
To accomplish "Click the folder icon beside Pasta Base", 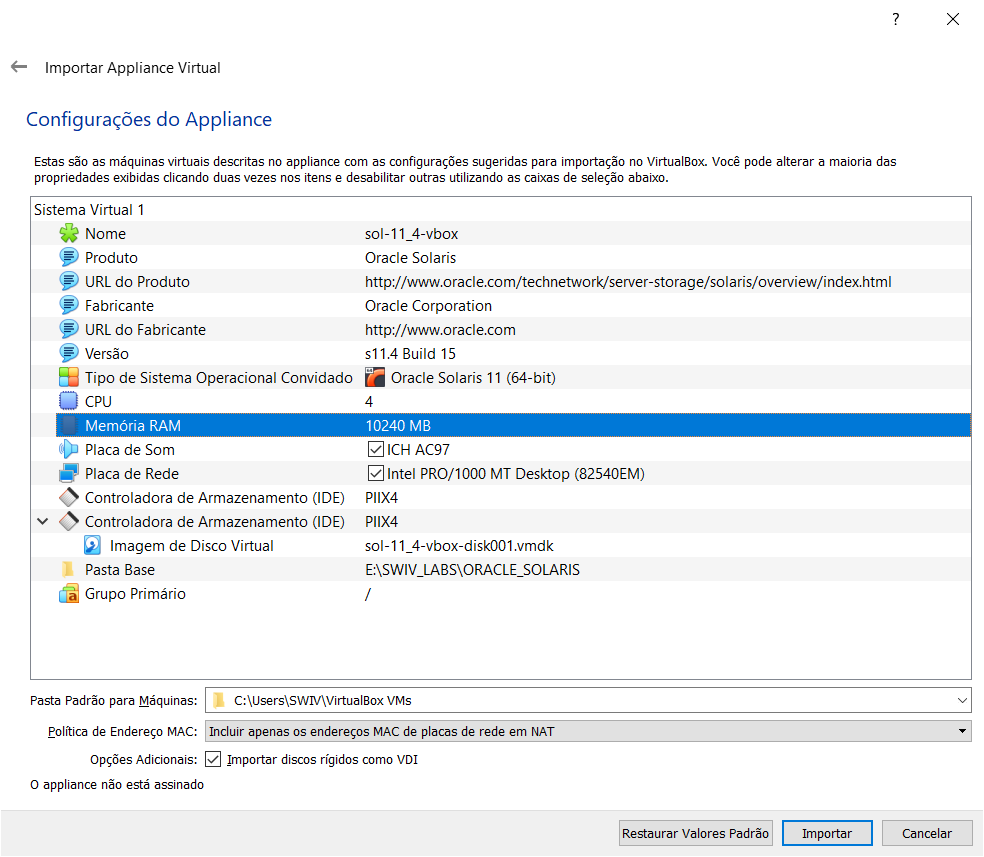I will [68, 569].
